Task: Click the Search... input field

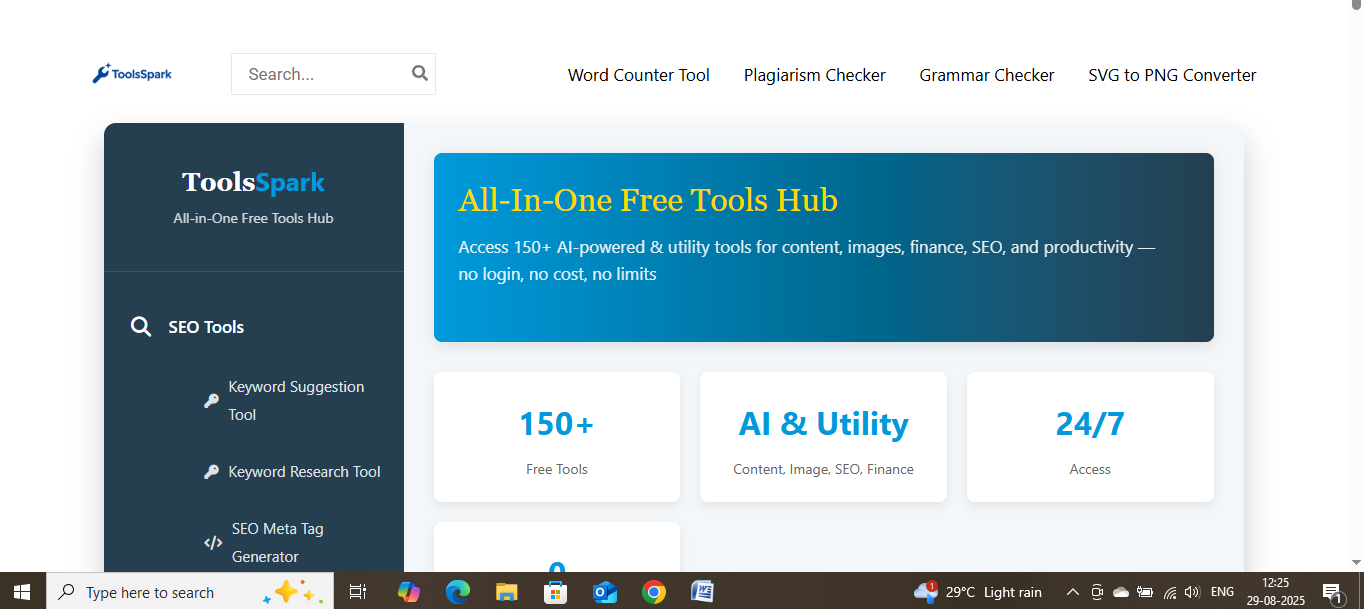Action: pyautogui.click(x=320, y=73)
